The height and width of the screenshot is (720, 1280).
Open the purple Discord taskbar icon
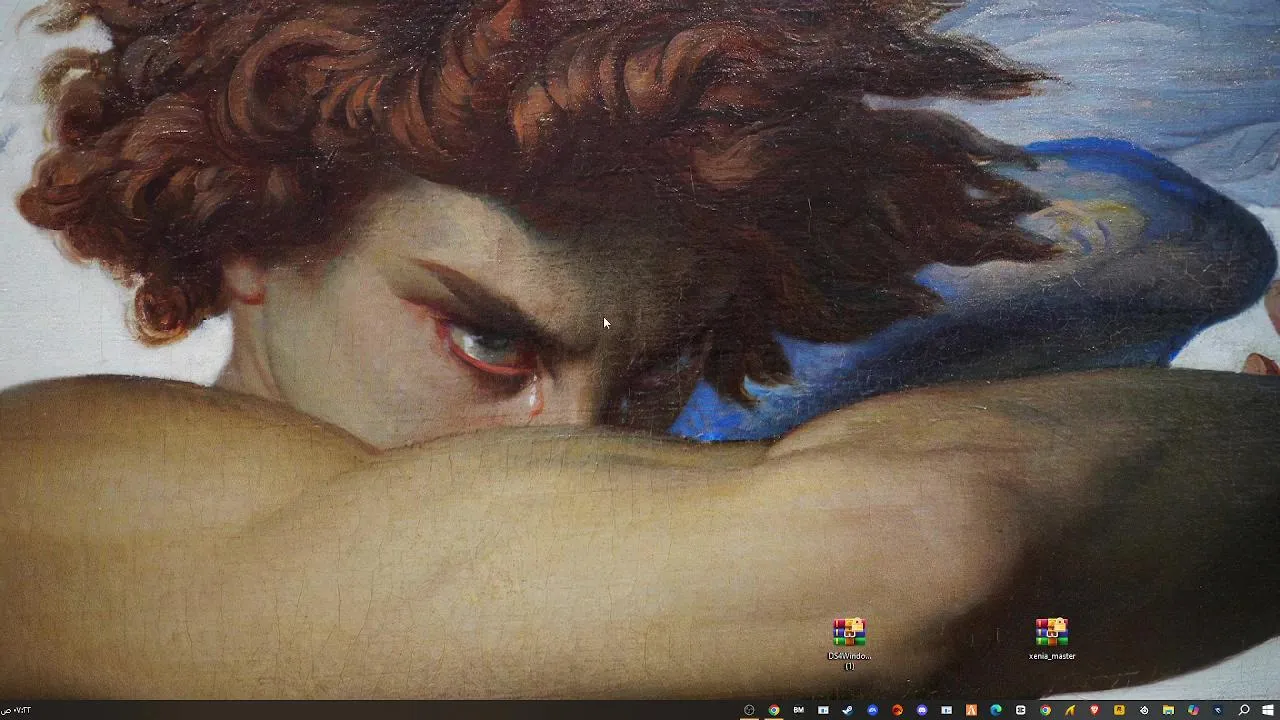tap(922, 710)
